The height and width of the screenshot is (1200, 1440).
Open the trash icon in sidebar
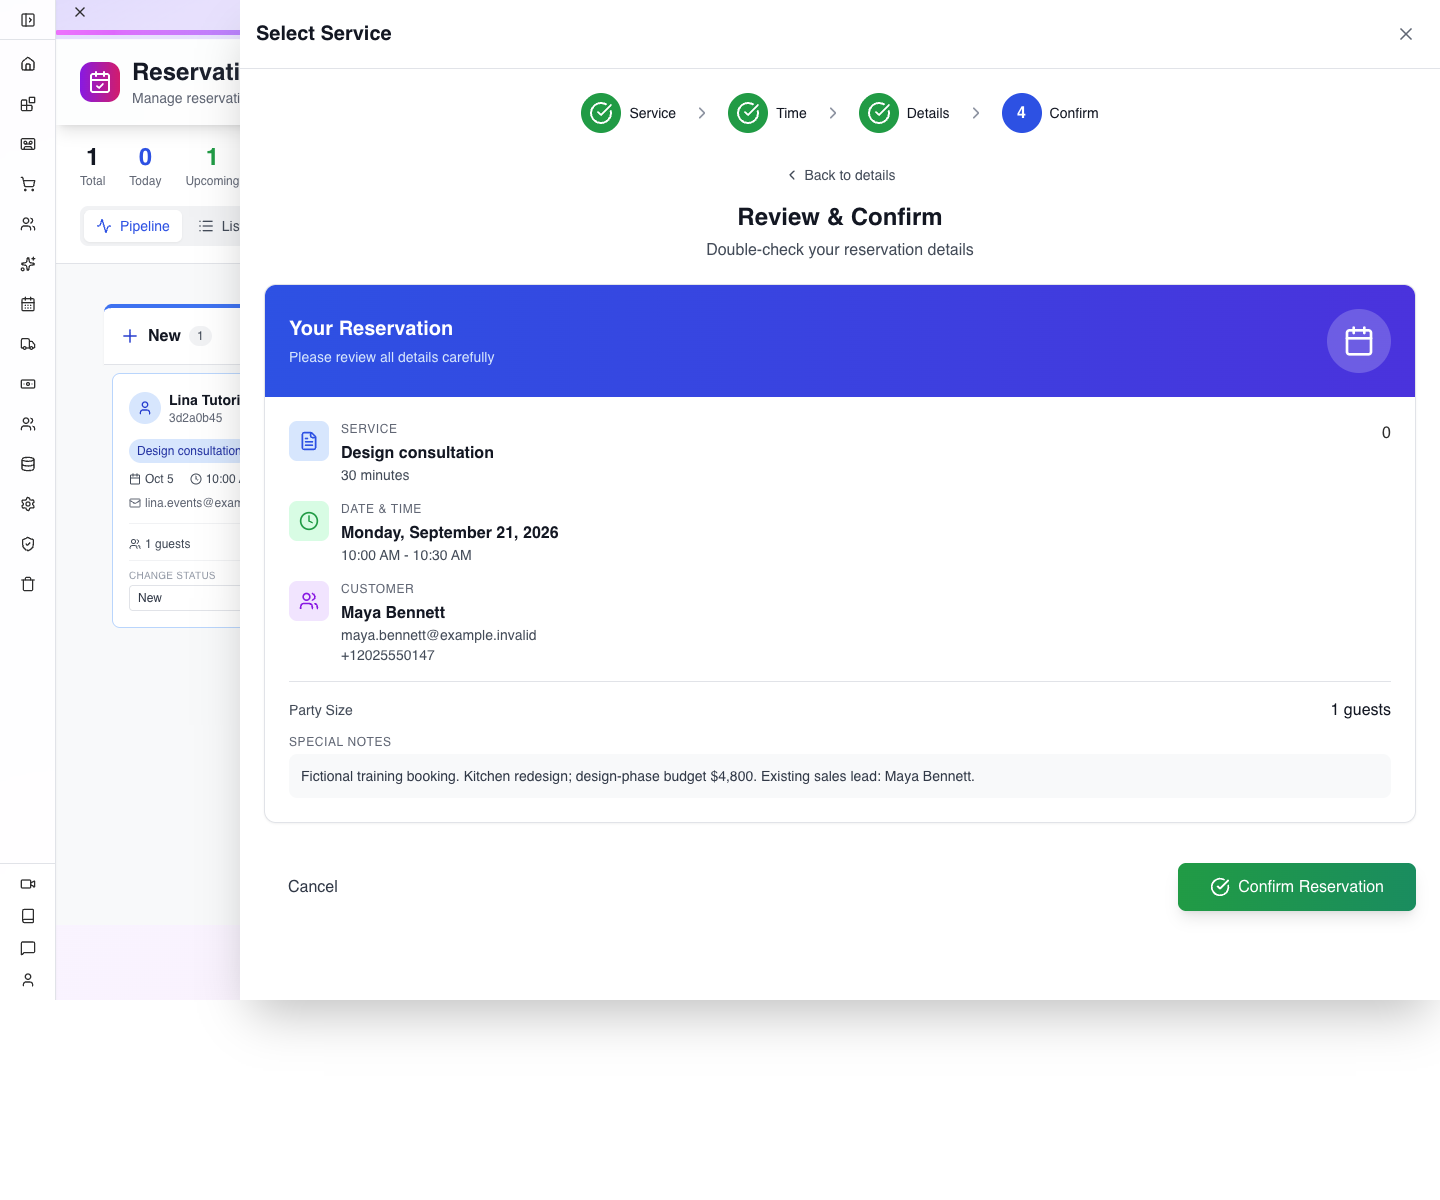[x=28, y=584]
